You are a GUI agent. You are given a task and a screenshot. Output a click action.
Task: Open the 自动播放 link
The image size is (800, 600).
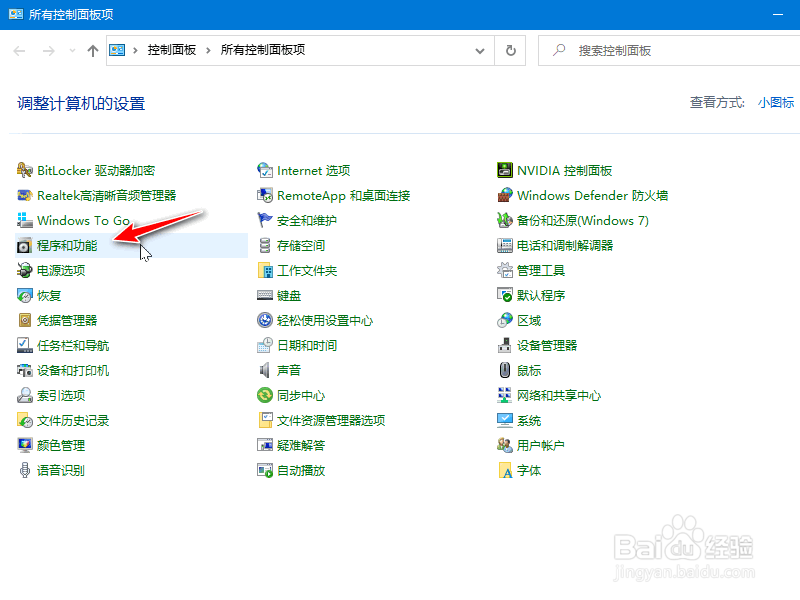[301, 470]
